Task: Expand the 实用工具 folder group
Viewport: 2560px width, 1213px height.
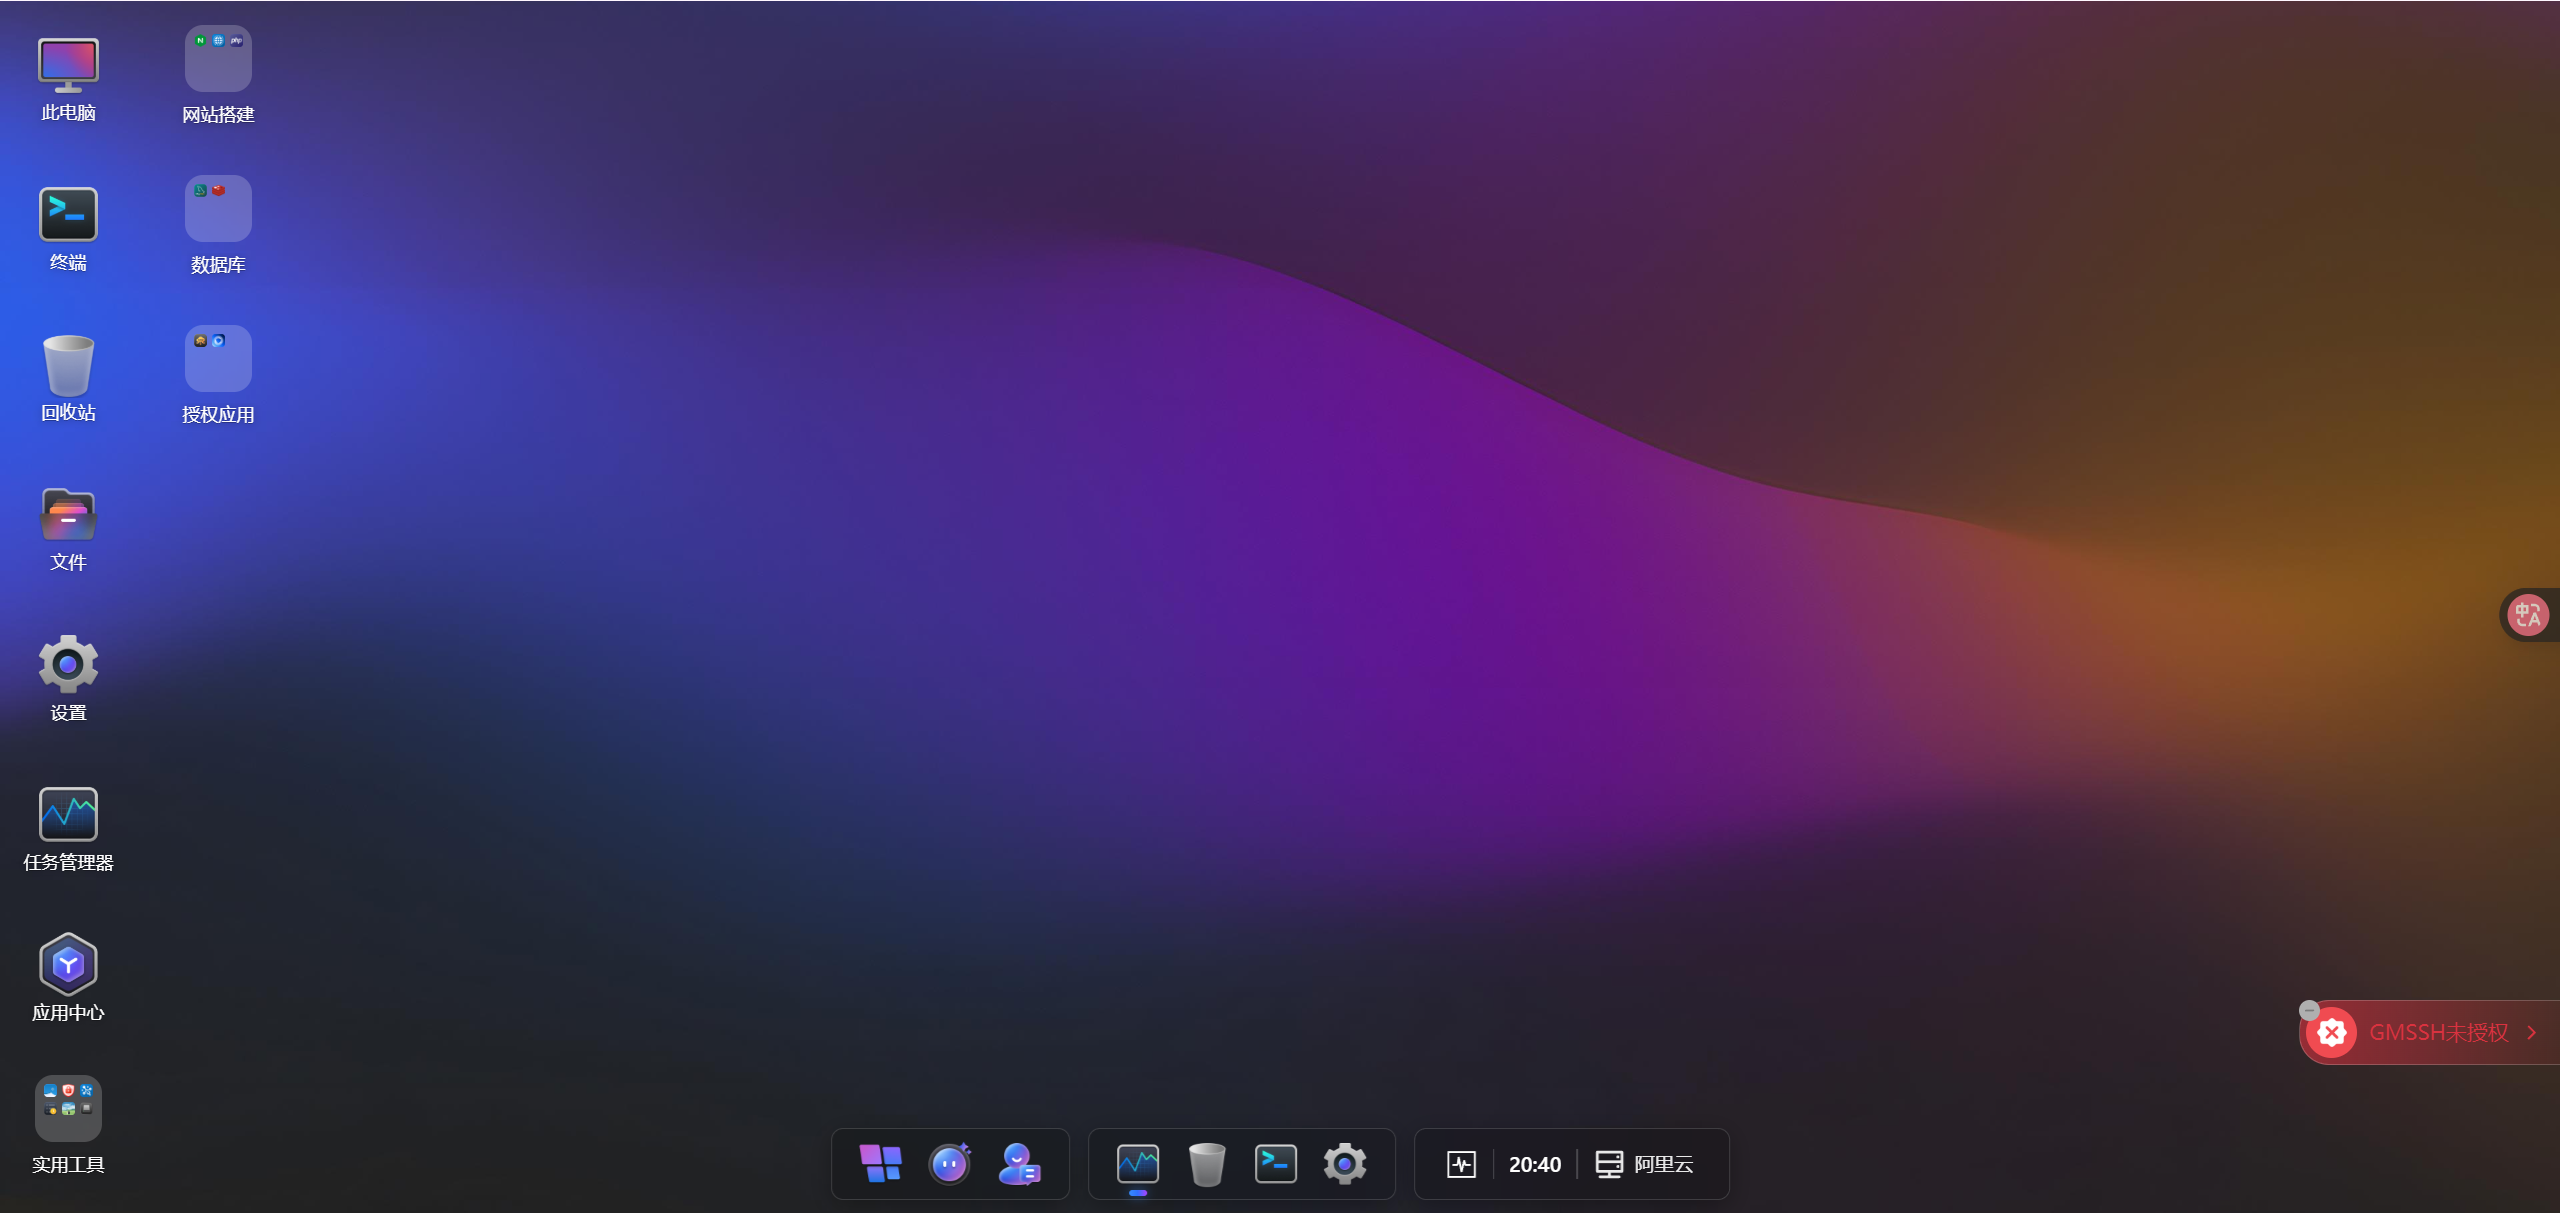Action: click(68, 1108)
